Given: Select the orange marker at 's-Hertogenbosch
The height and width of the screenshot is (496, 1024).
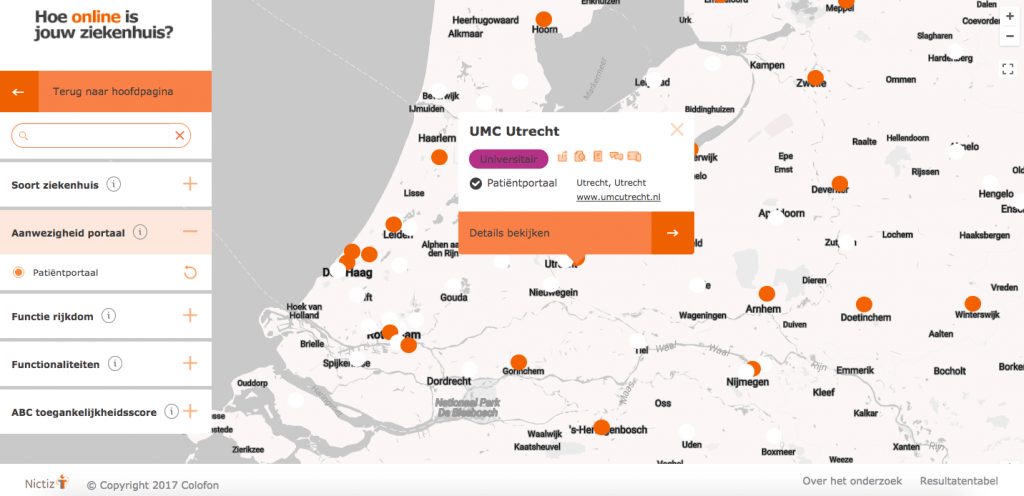Looking at the screenshot, I should tap(601, 427).
